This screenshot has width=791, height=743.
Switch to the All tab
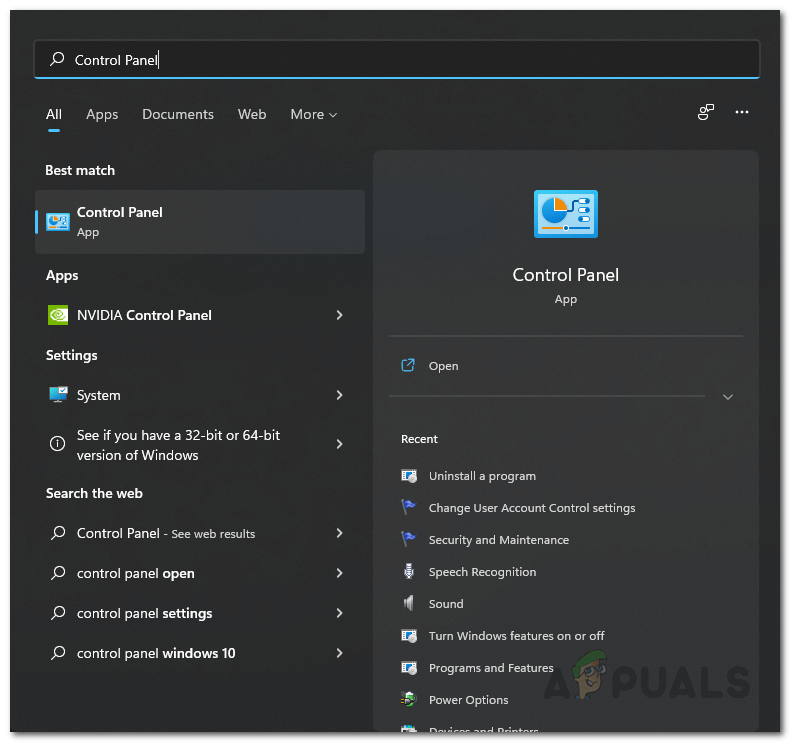(54, 115)
